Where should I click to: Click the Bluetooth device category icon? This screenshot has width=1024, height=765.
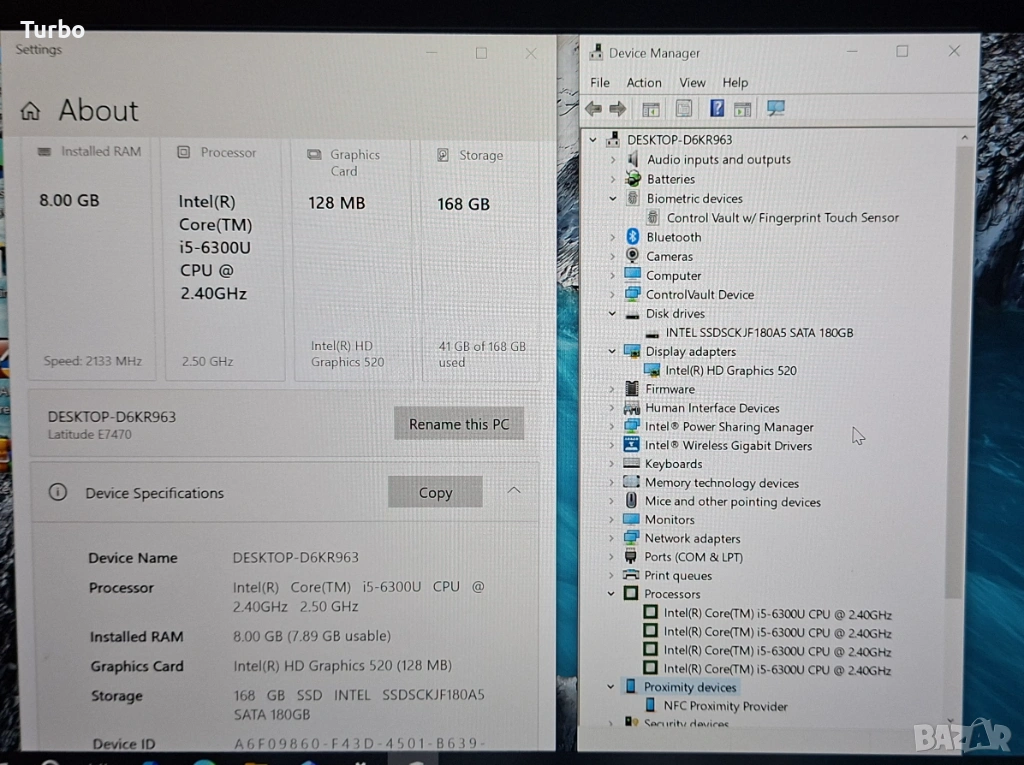632,237
